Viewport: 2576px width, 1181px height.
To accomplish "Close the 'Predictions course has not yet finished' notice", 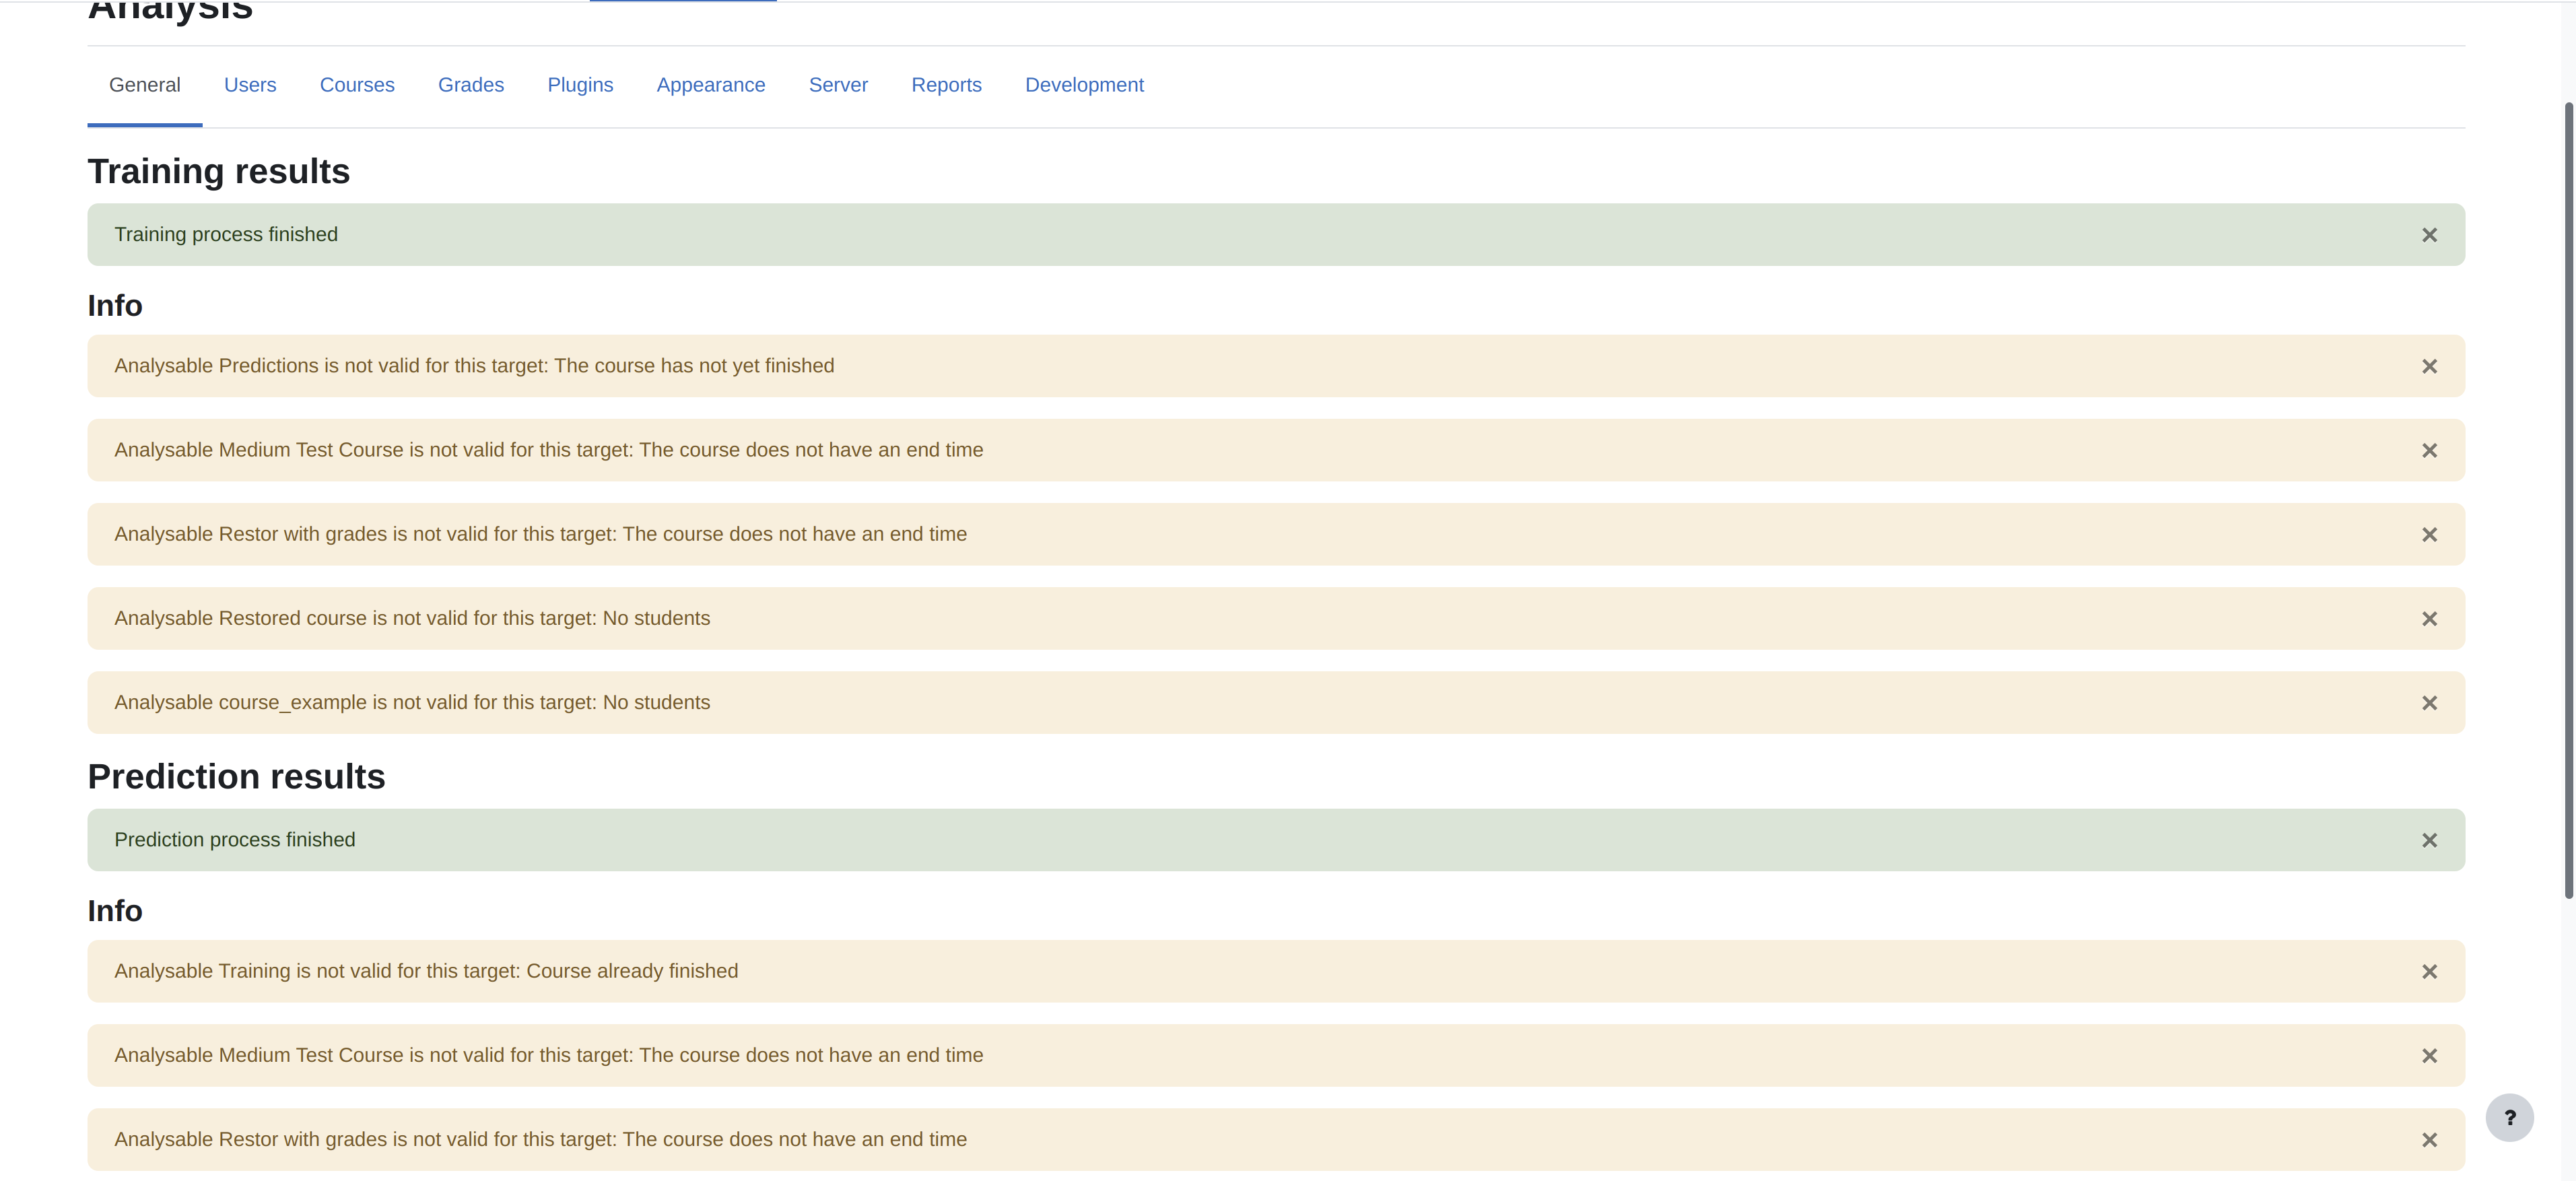I will [x=2429, y=367].
